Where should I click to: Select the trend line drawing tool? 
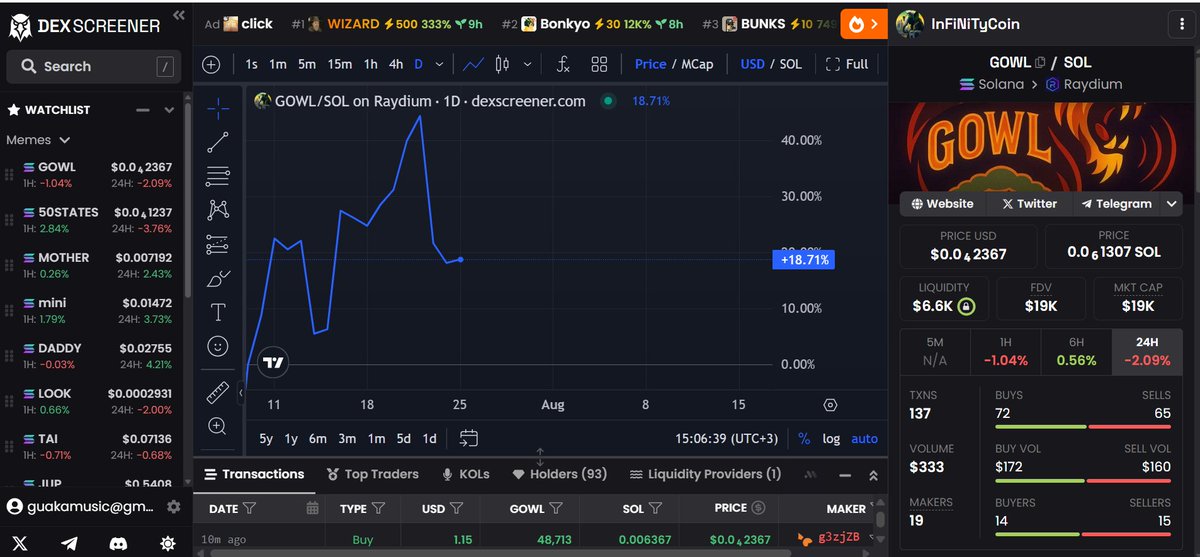click(217, 142)
